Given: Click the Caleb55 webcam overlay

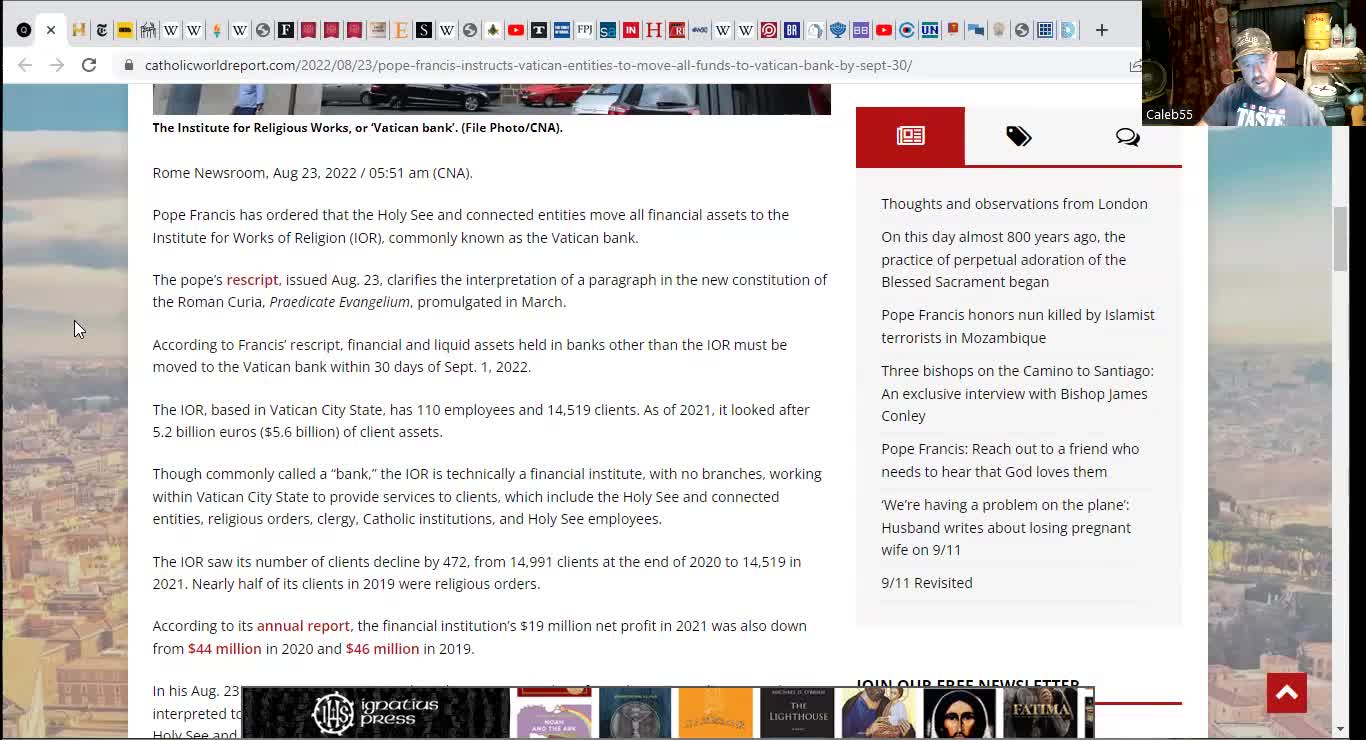Looking at the screenshot, I should point(1254,63).
